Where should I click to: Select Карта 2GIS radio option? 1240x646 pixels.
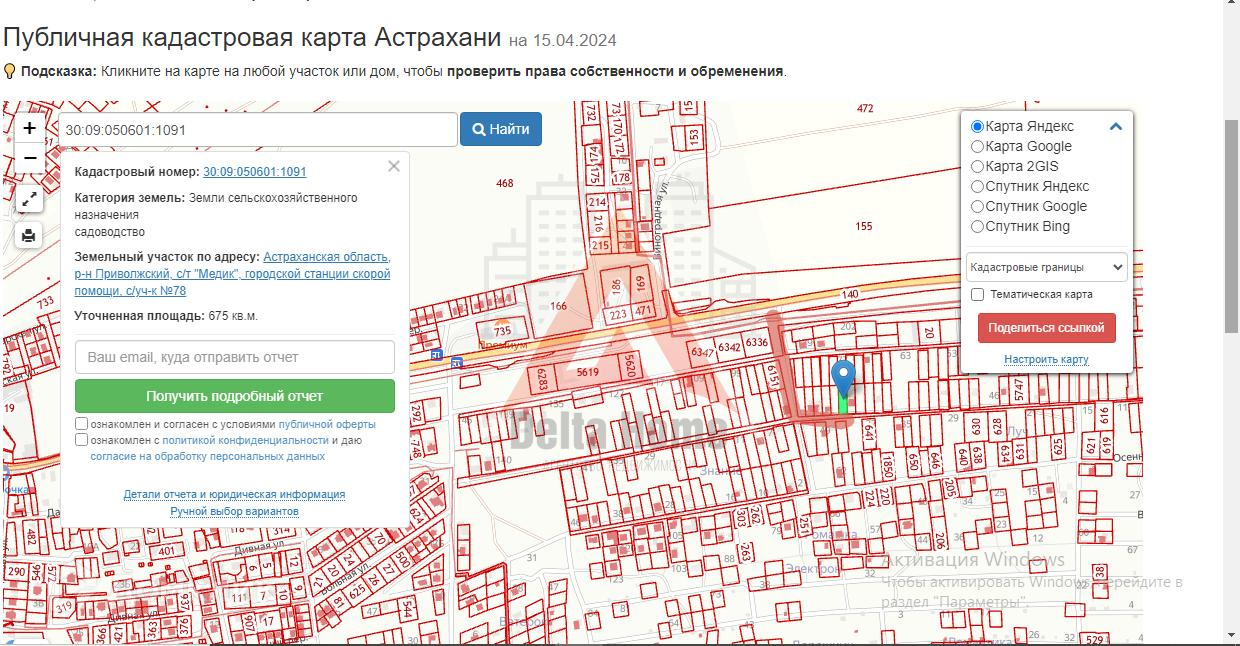tap(978, 167)
